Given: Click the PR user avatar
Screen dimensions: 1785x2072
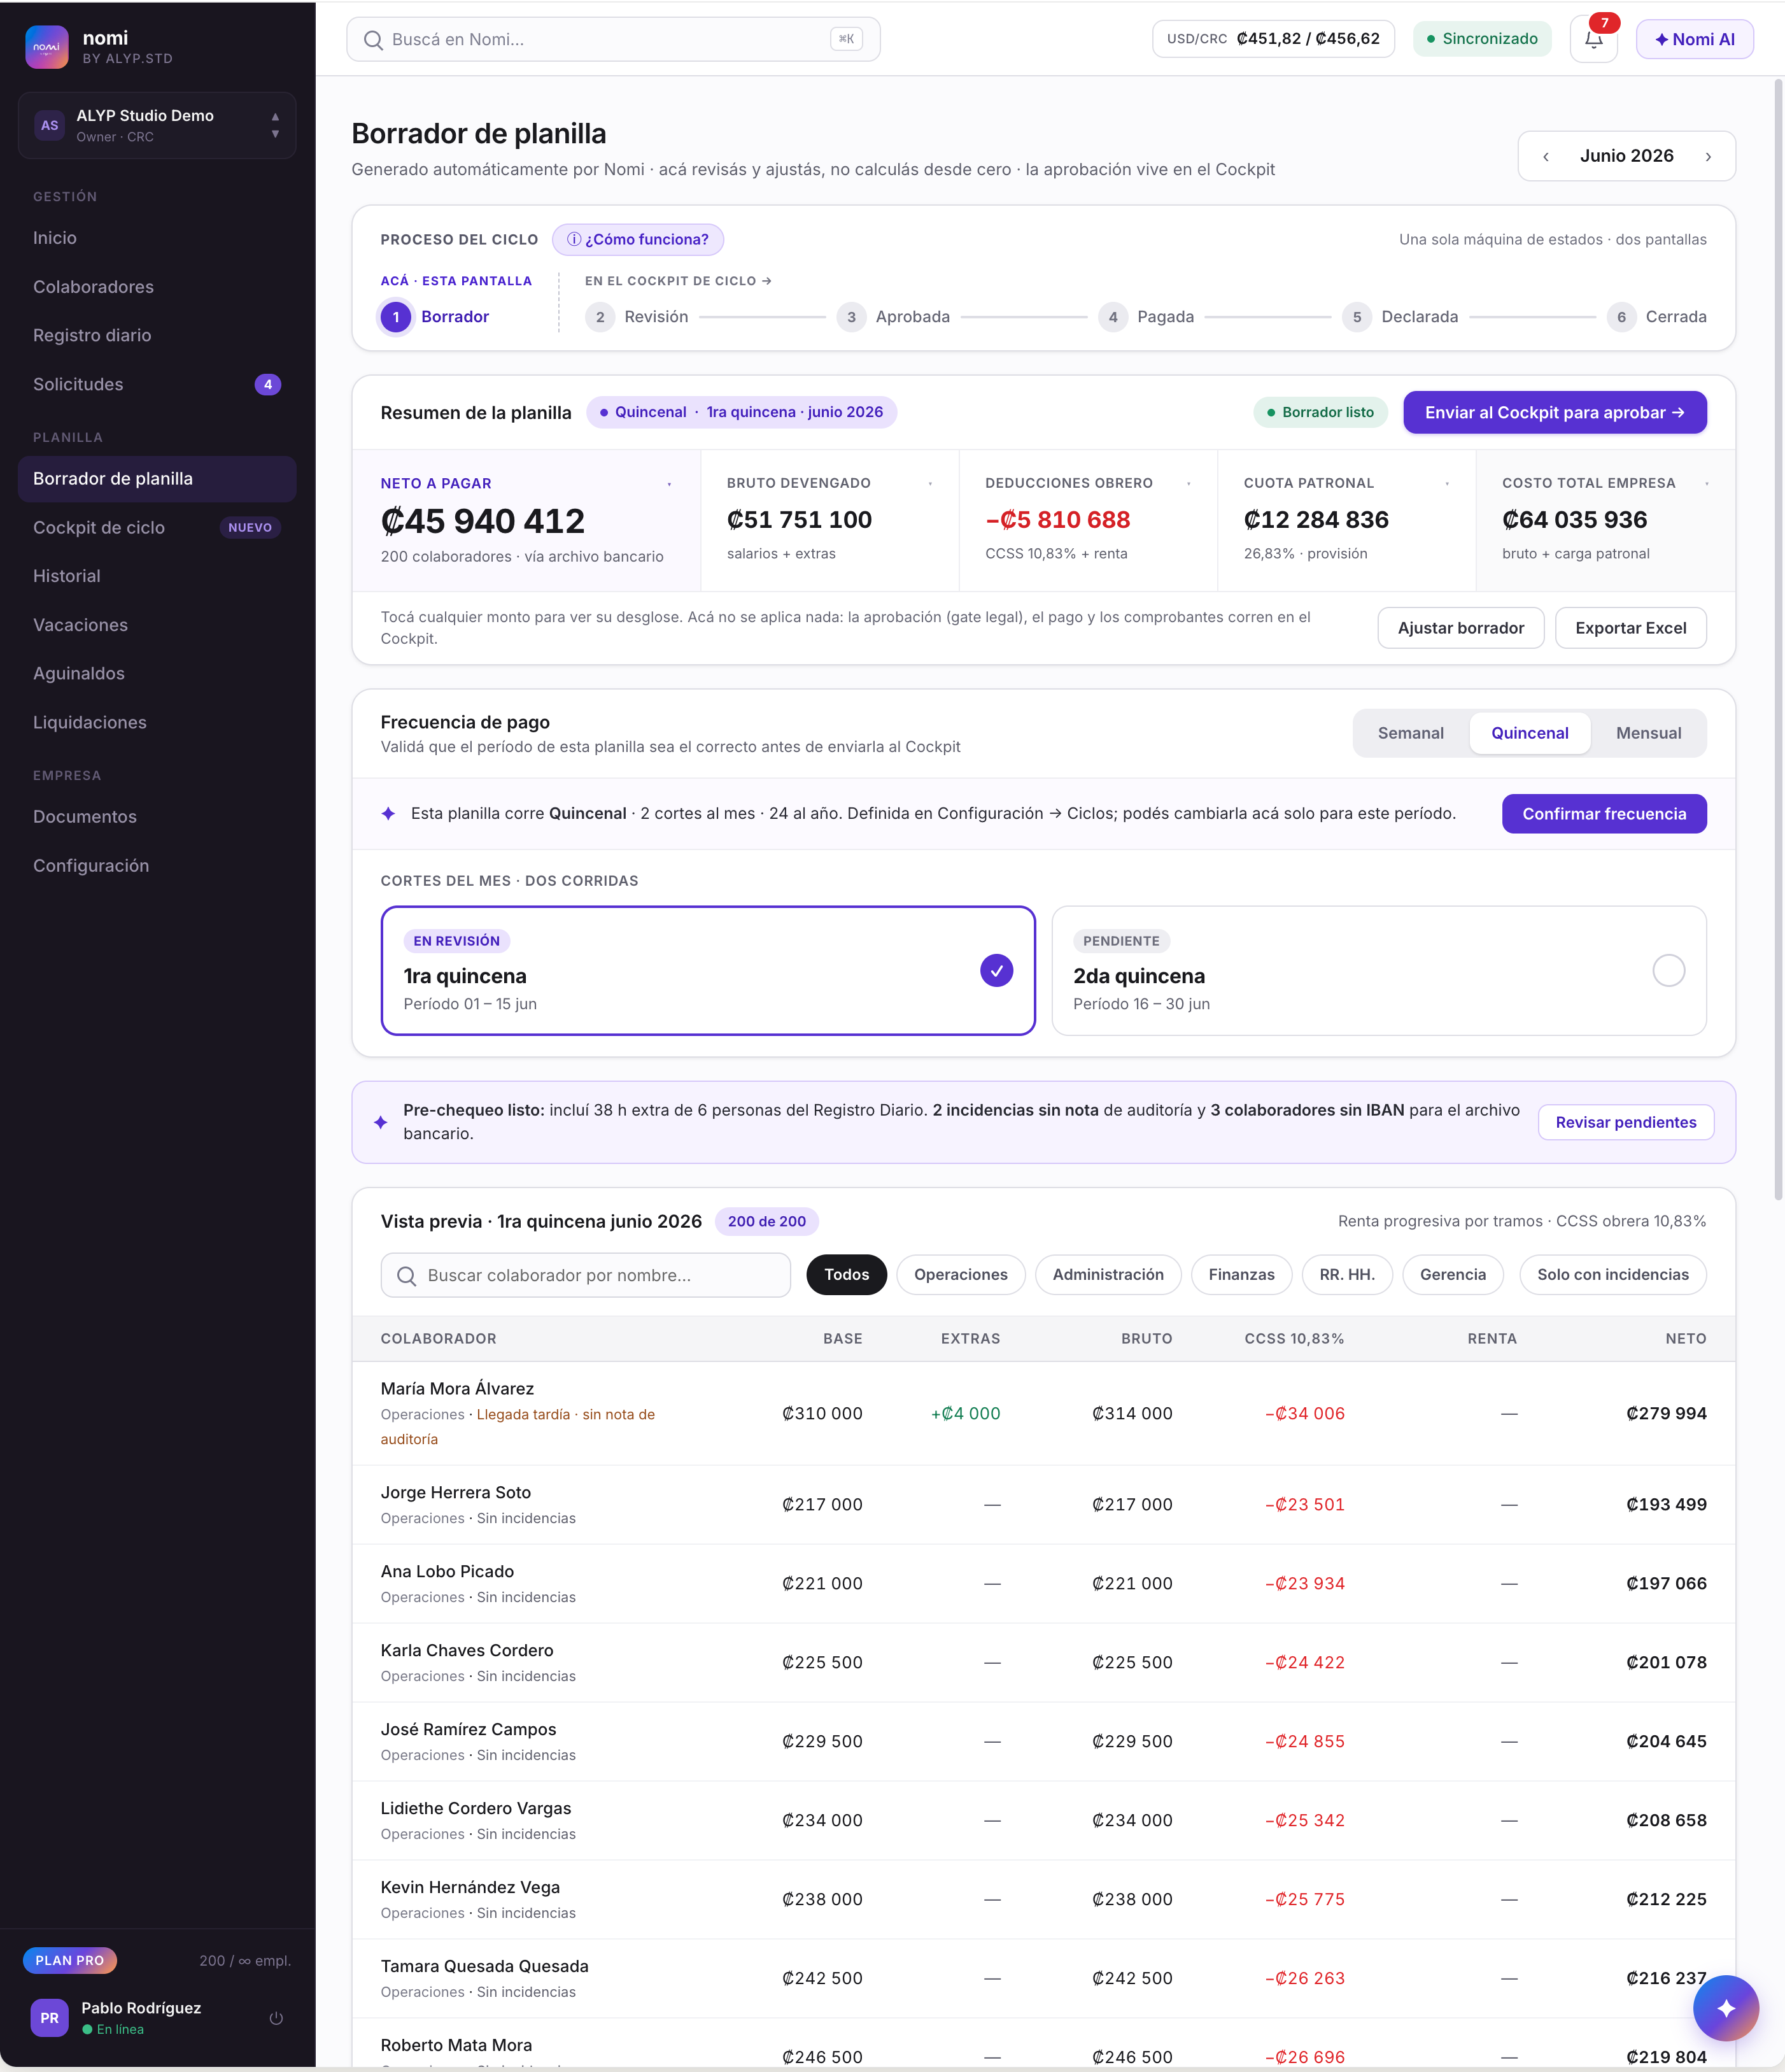Looking at the screenshot, I should click(49, 2018).
